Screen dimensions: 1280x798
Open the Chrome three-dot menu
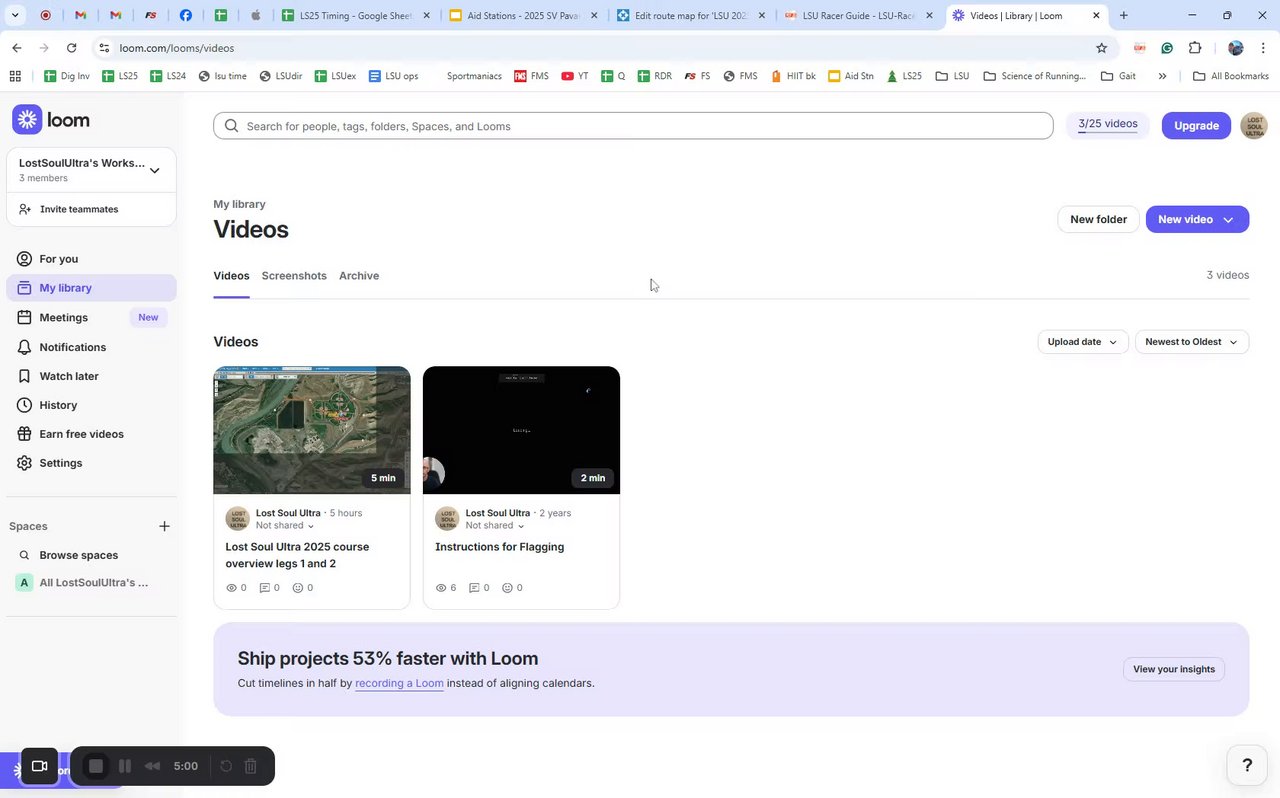pos(1264,48)
